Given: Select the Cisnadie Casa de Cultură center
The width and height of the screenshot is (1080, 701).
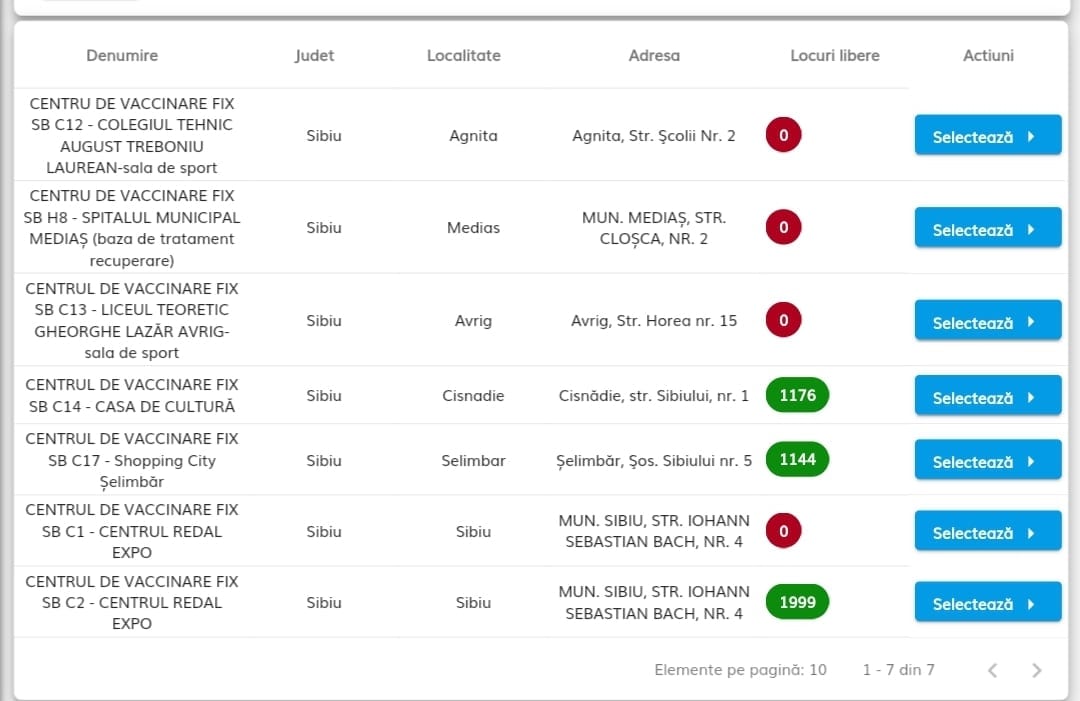Looking at the screenshot, I should pos(988,396).
